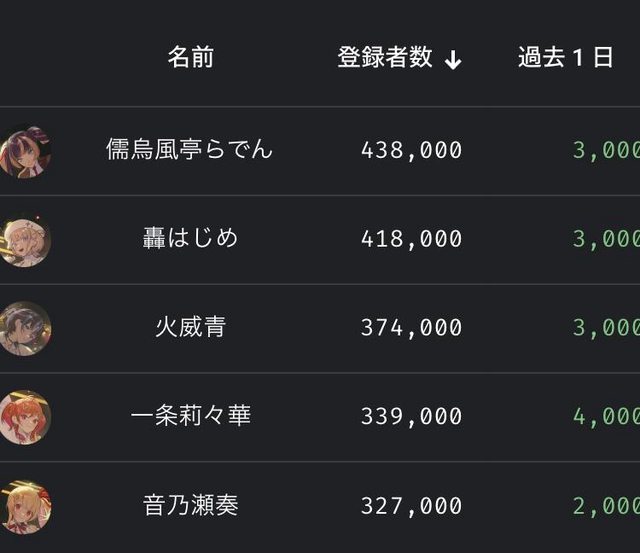640x553 pixels.
Task: Open 儒烏風亭らでん channel name
Action: pos(189,150)
